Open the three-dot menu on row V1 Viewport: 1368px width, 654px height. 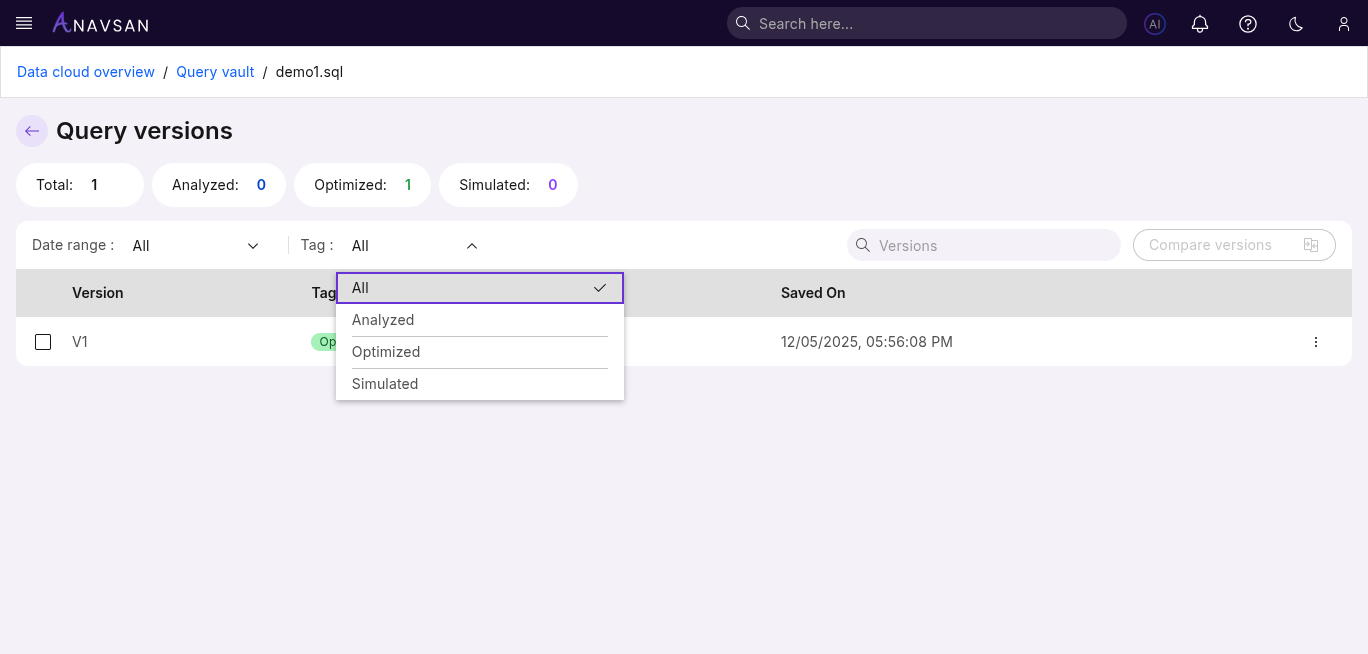[1316, 342]
